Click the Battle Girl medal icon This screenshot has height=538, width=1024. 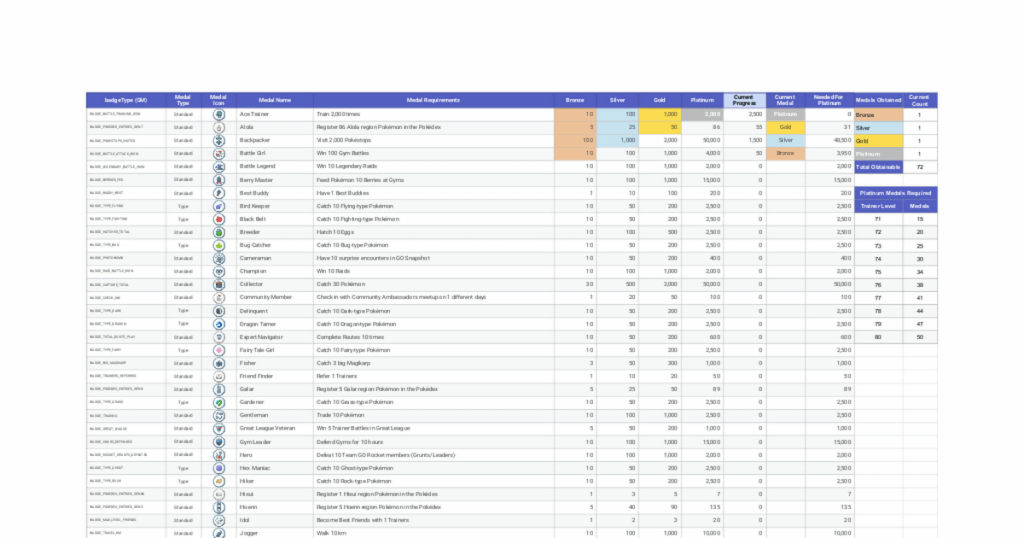219,153
